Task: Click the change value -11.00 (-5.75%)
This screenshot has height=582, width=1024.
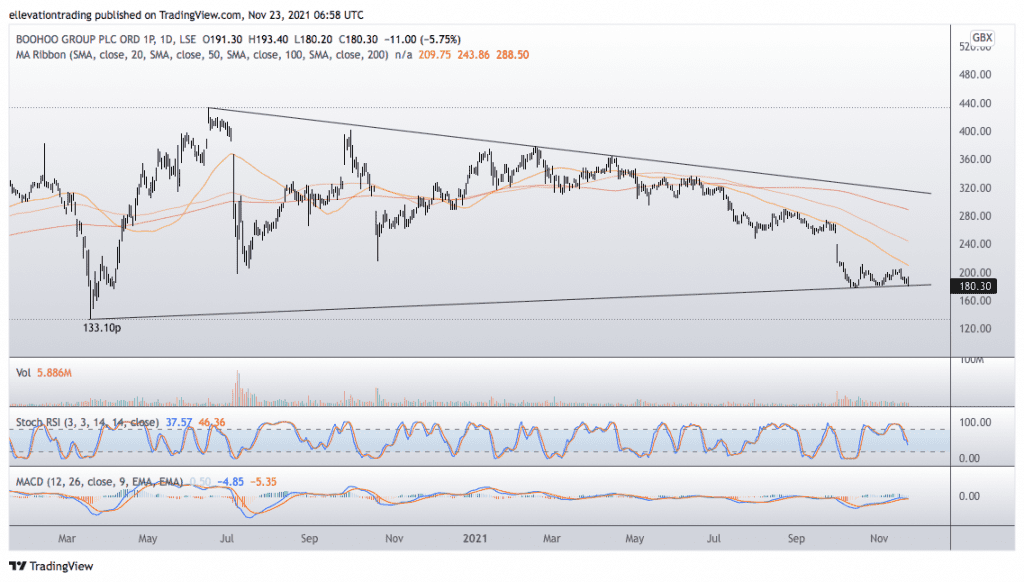Action: [x=421, y=39]
